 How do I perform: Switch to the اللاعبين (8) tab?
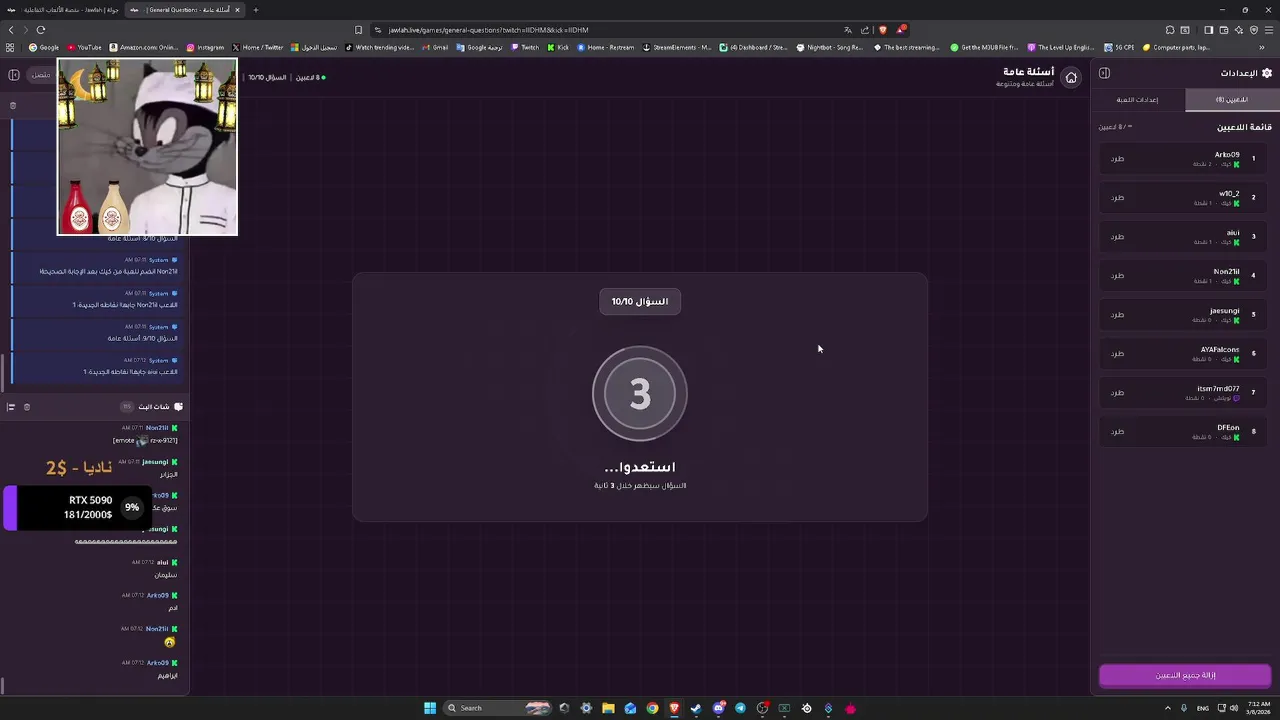coord(1232,100)
